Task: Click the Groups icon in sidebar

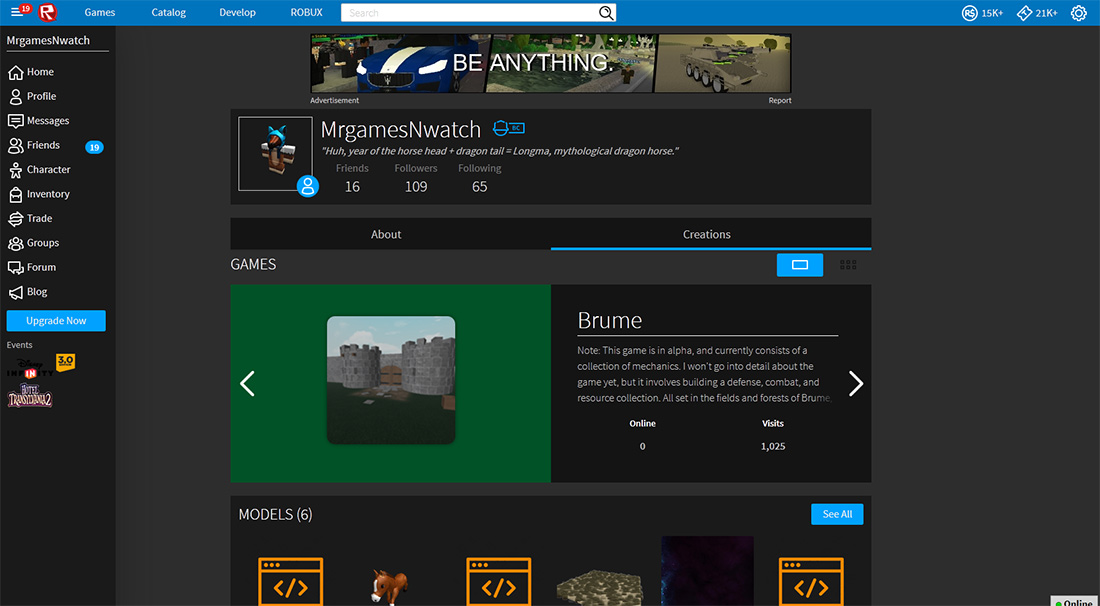Action: click(15, 243)
